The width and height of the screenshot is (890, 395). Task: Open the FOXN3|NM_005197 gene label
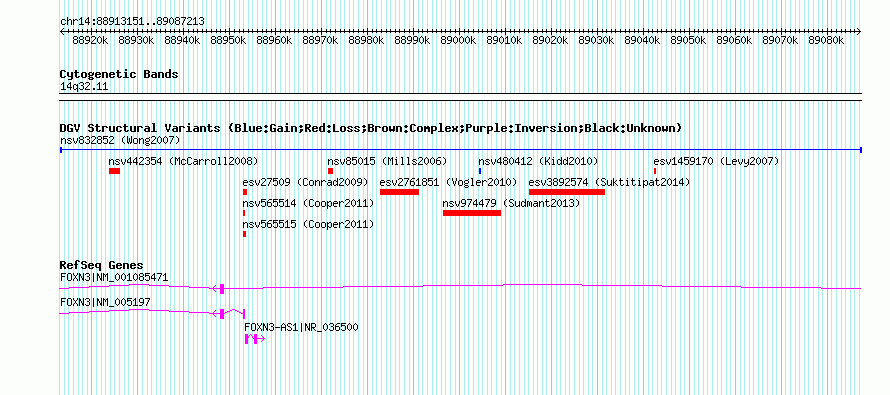105,302
